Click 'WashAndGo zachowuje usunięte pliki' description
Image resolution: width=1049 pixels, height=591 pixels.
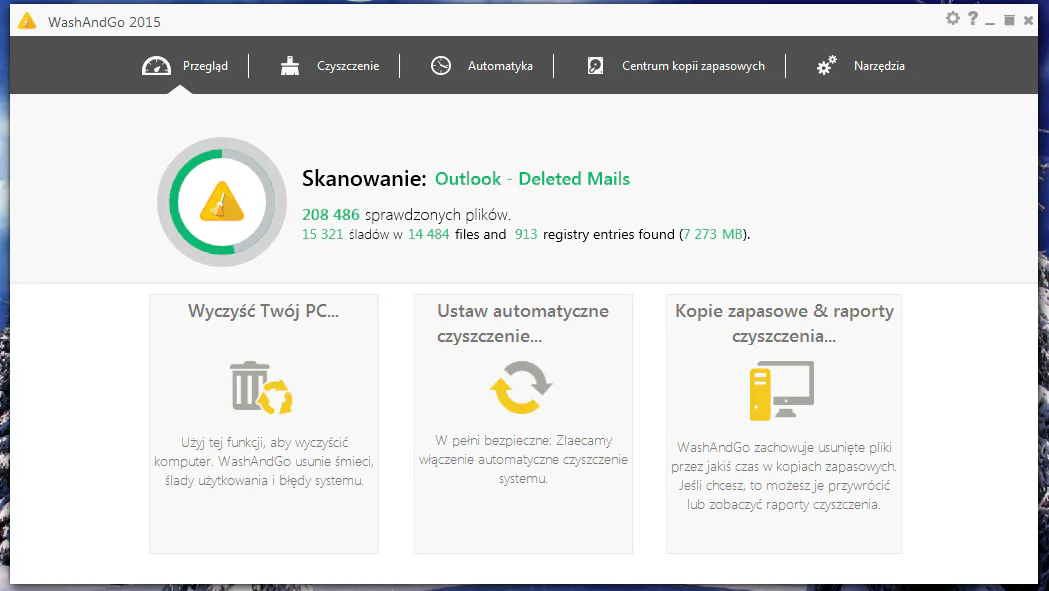point(784,475)
